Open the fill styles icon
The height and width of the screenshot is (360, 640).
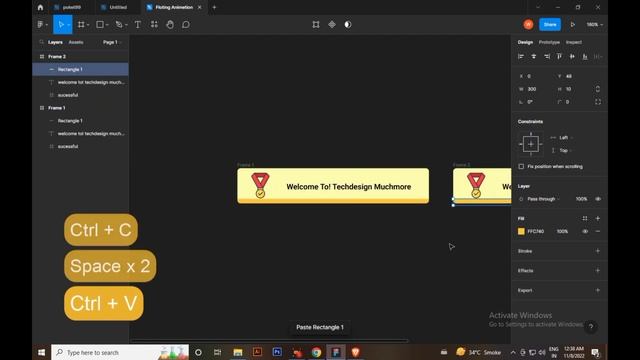click(585, 218)
